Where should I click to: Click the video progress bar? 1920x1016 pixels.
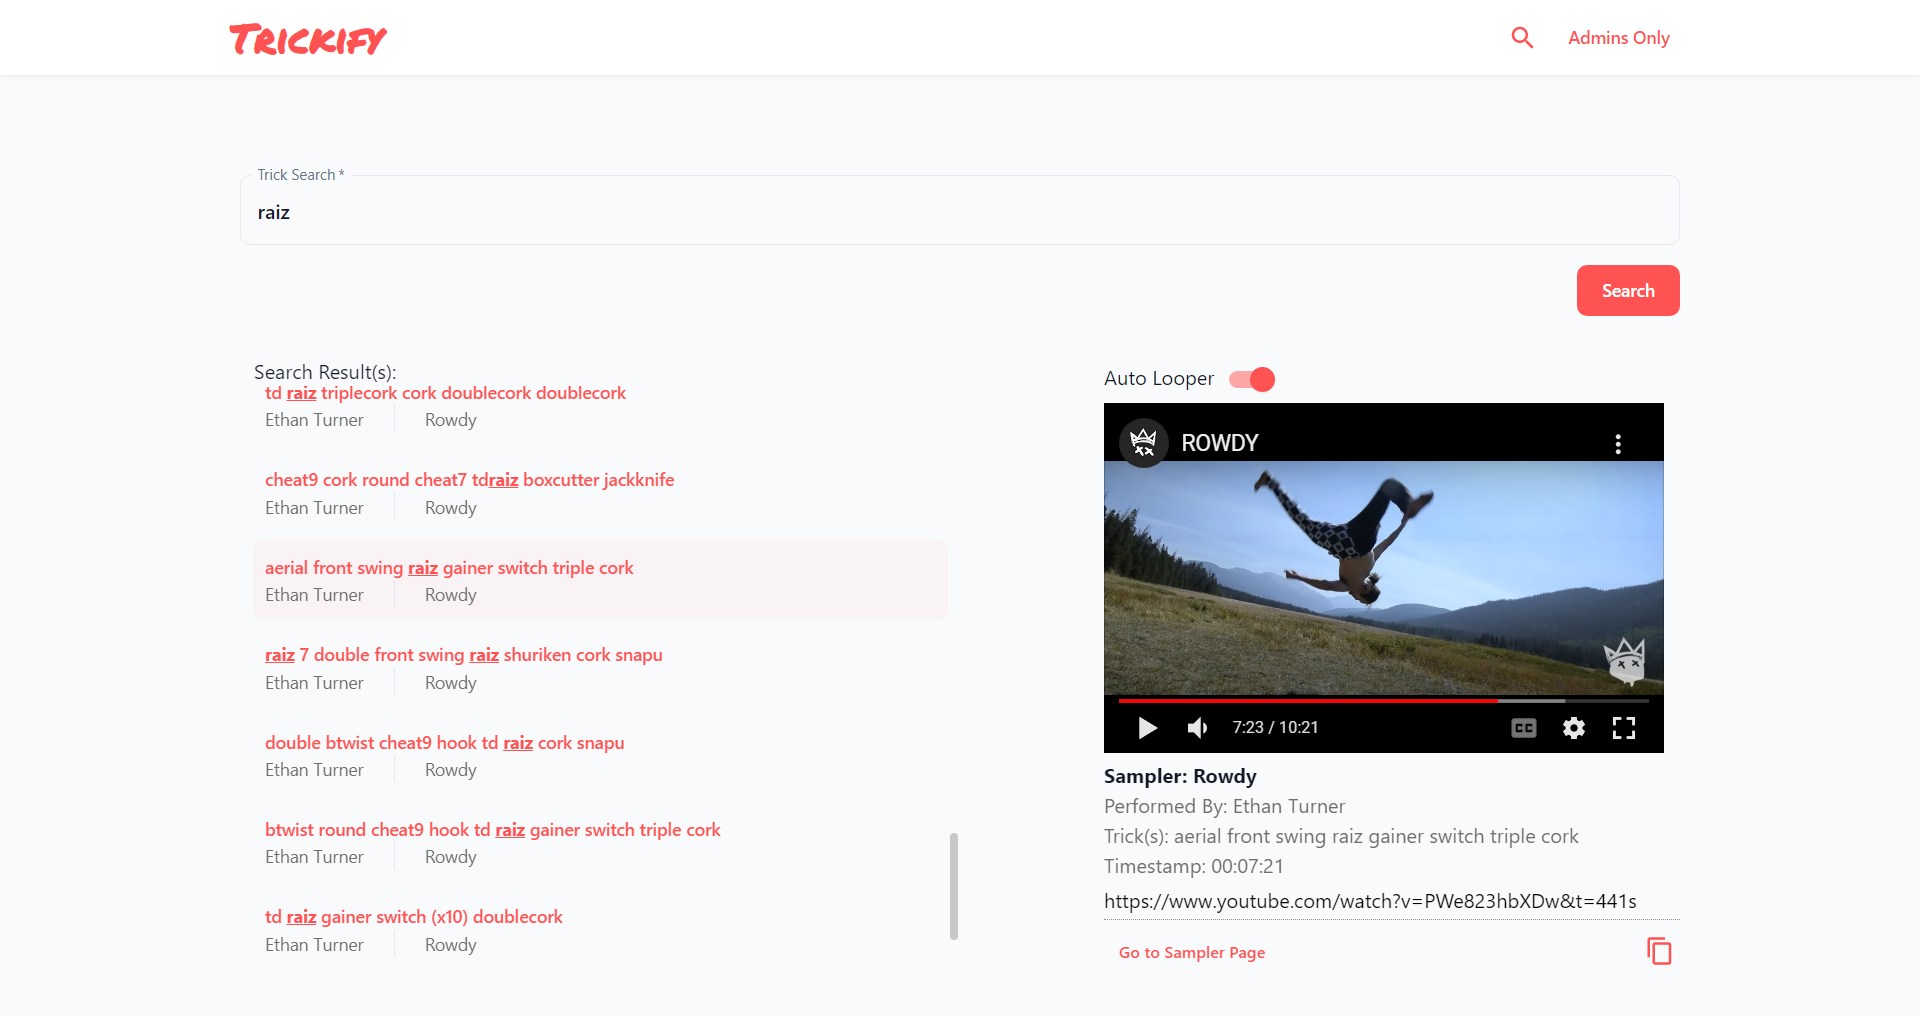pos(1383,701)
